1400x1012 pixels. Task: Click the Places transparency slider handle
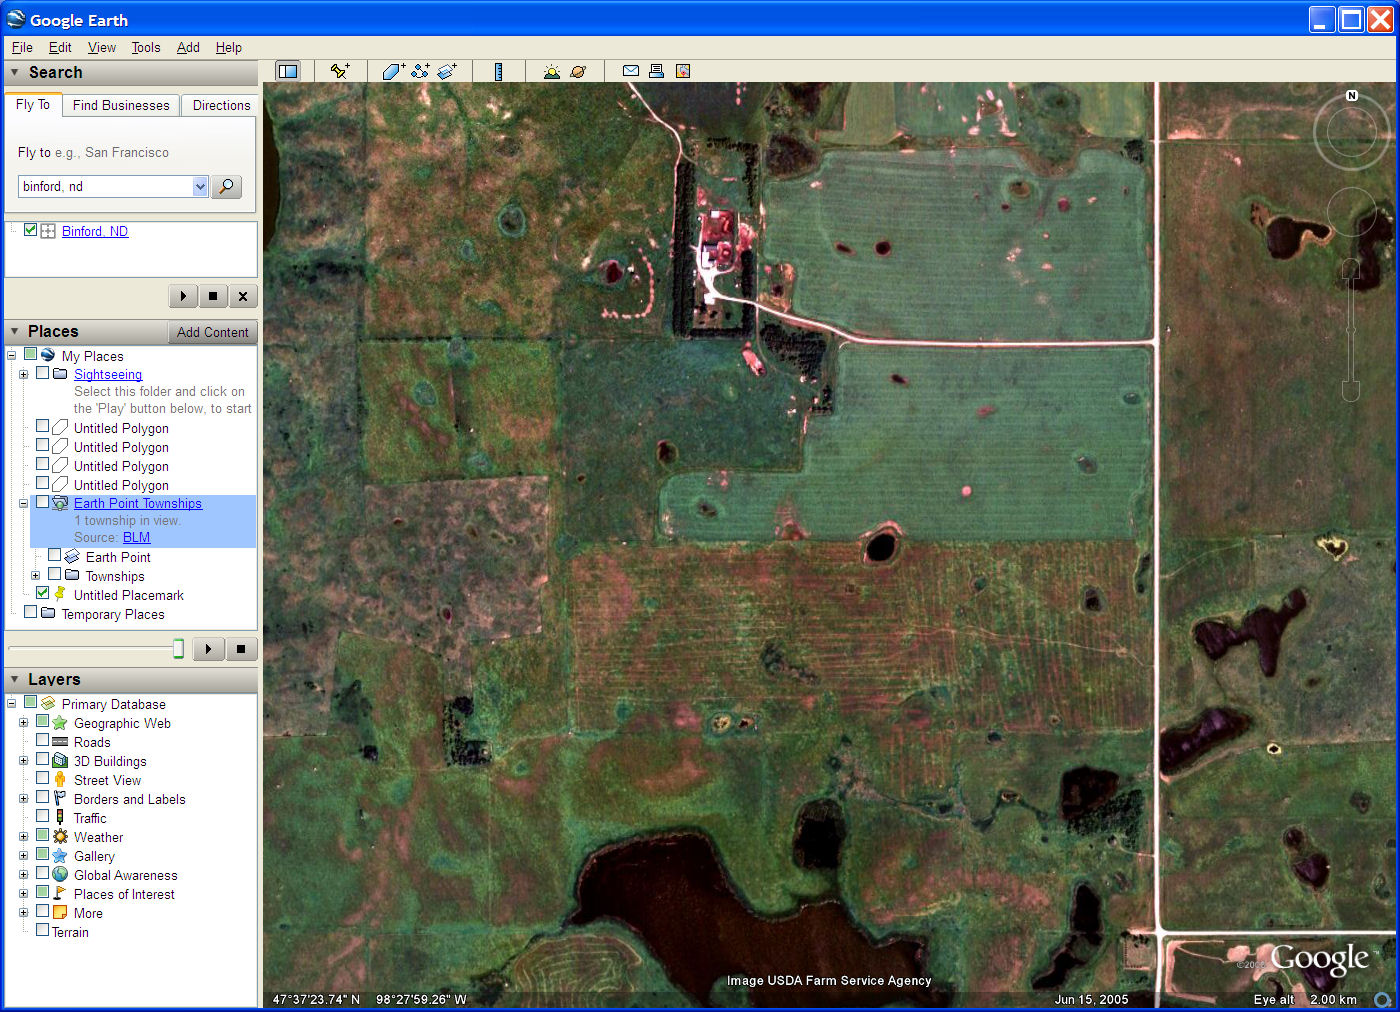178,649
